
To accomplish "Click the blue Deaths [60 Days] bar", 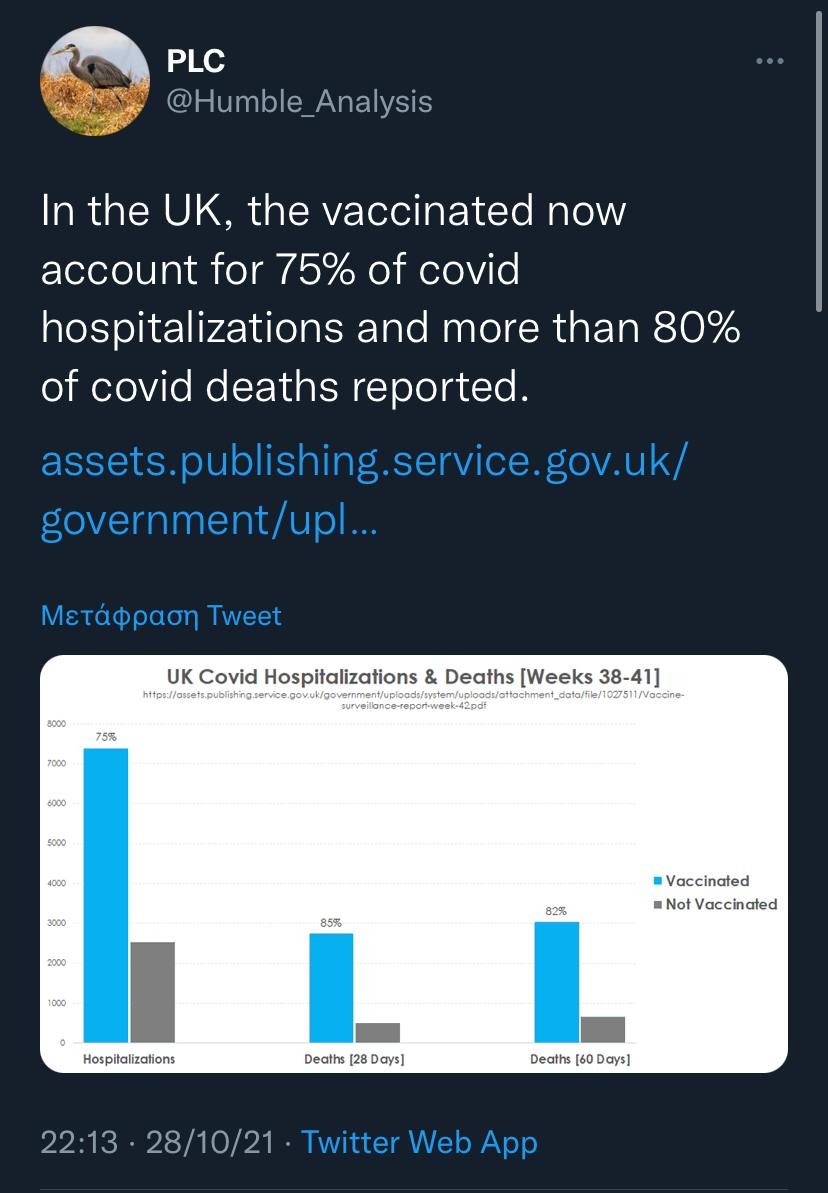I will tap(556, 982).
